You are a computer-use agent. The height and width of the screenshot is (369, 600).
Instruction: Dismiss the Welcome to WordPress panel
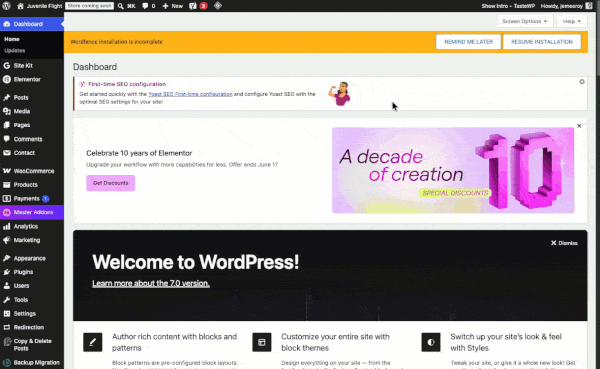pos(564,243)
